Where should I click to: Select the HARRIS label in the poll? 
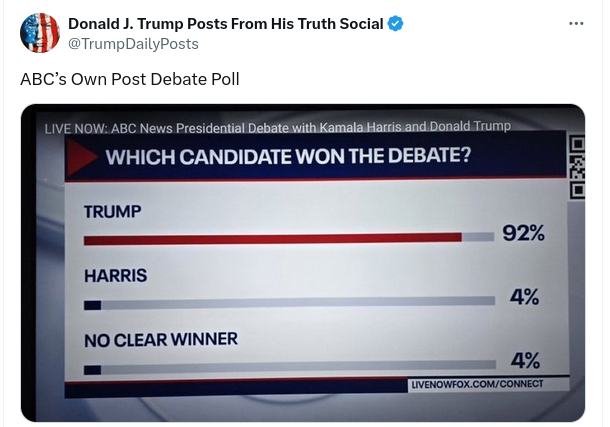click(116, 275)
